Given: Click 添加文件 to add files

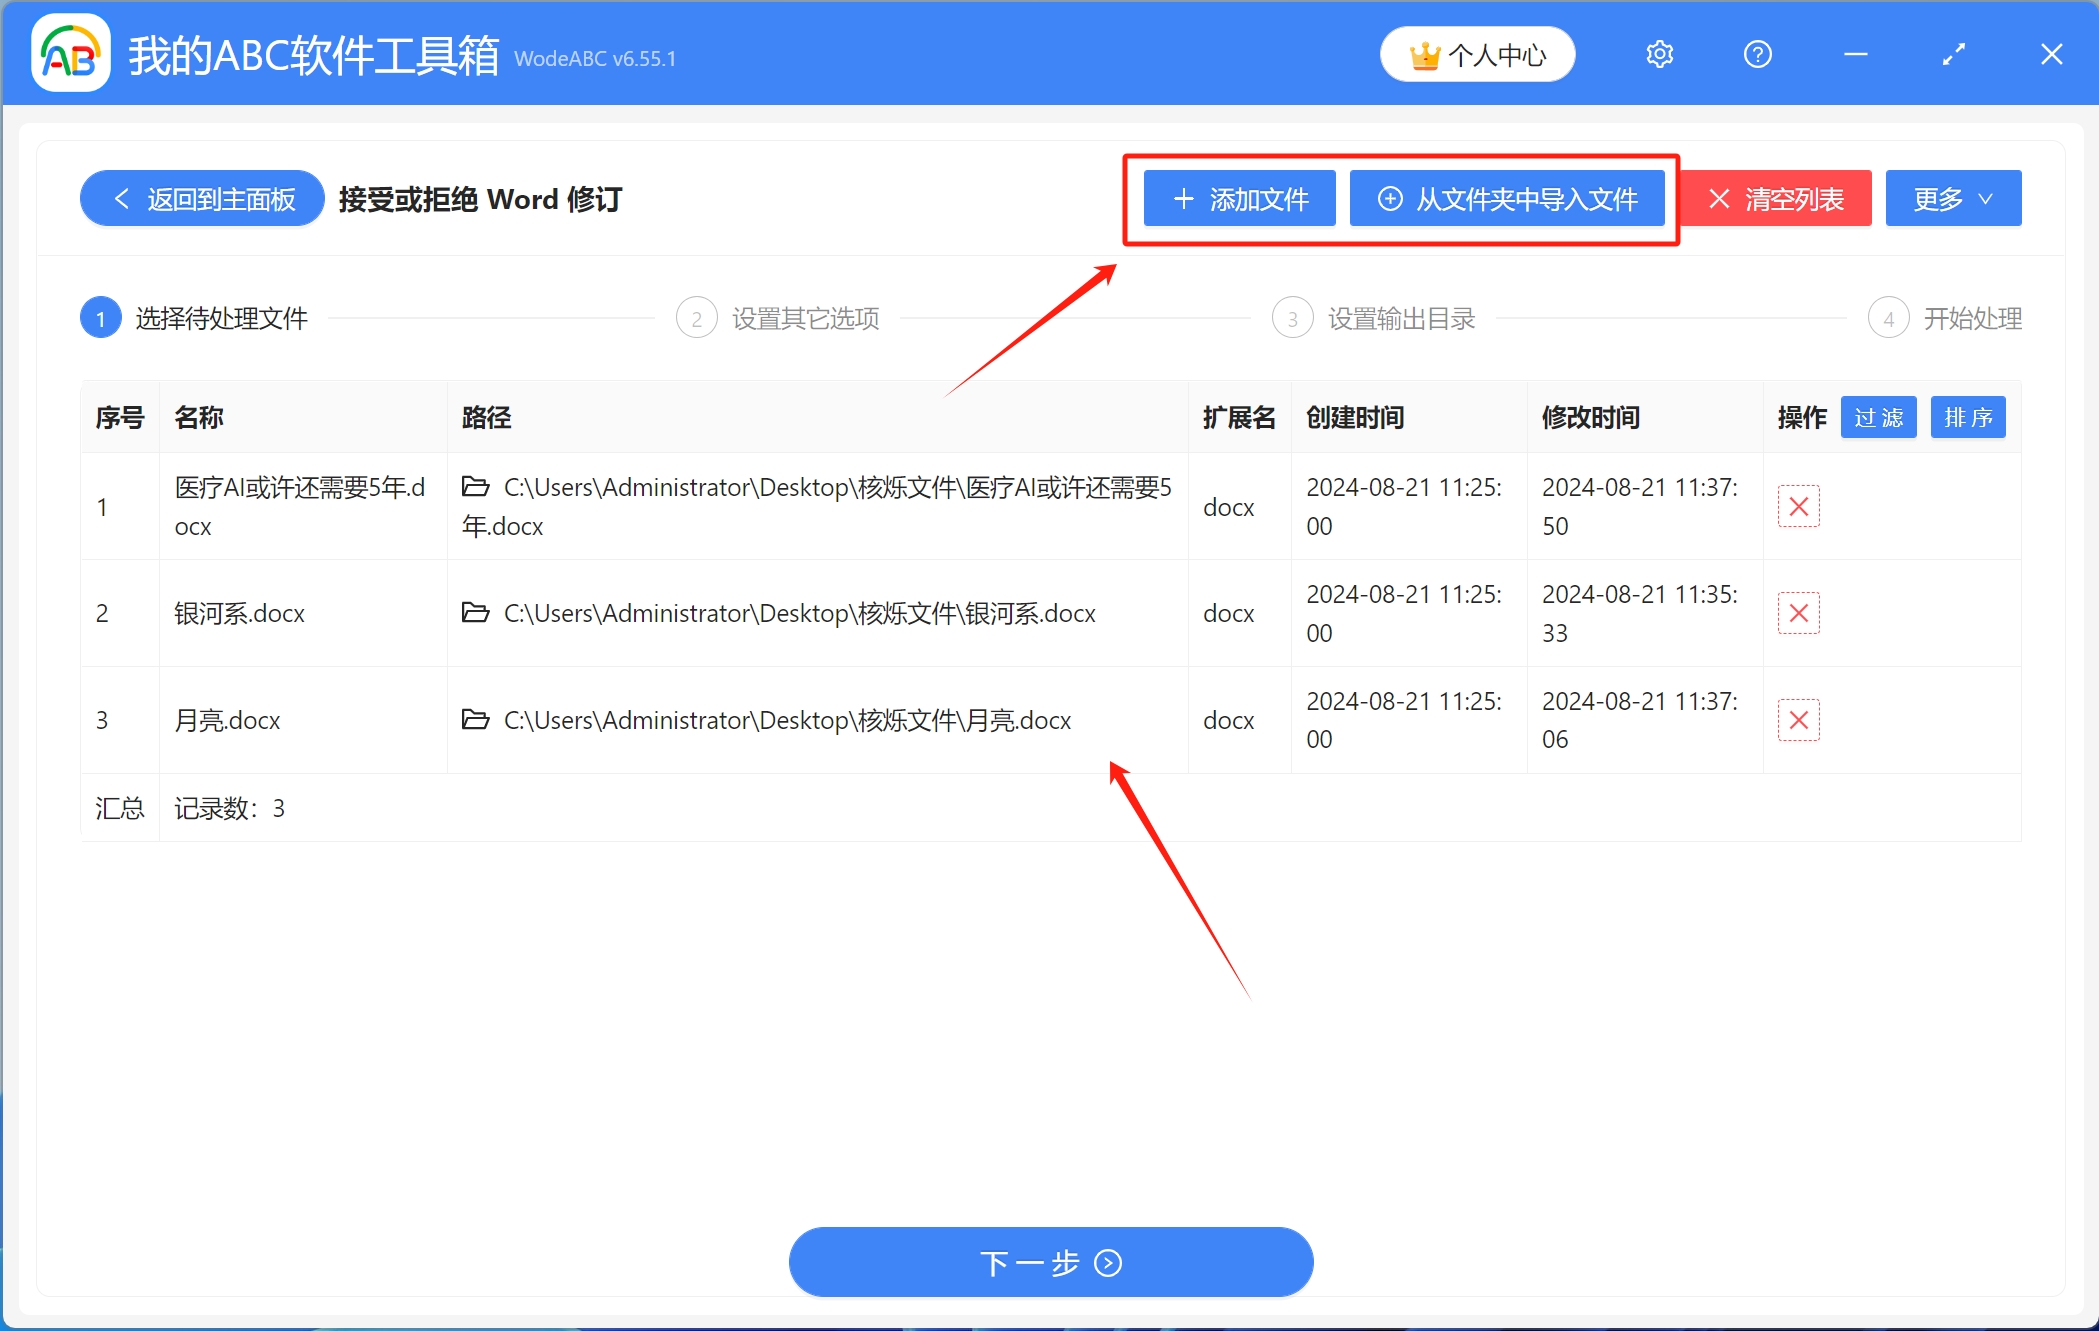Looking at the screenshot, I should point(1238,198).
